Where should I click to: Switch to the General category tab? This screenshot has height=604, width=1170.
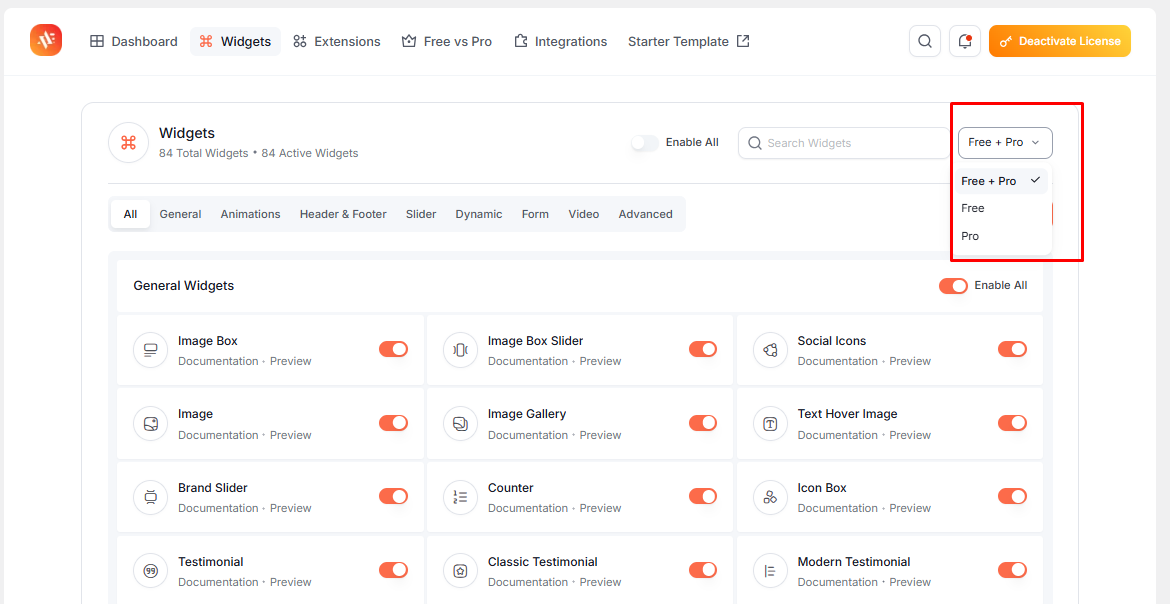point(181,214)
